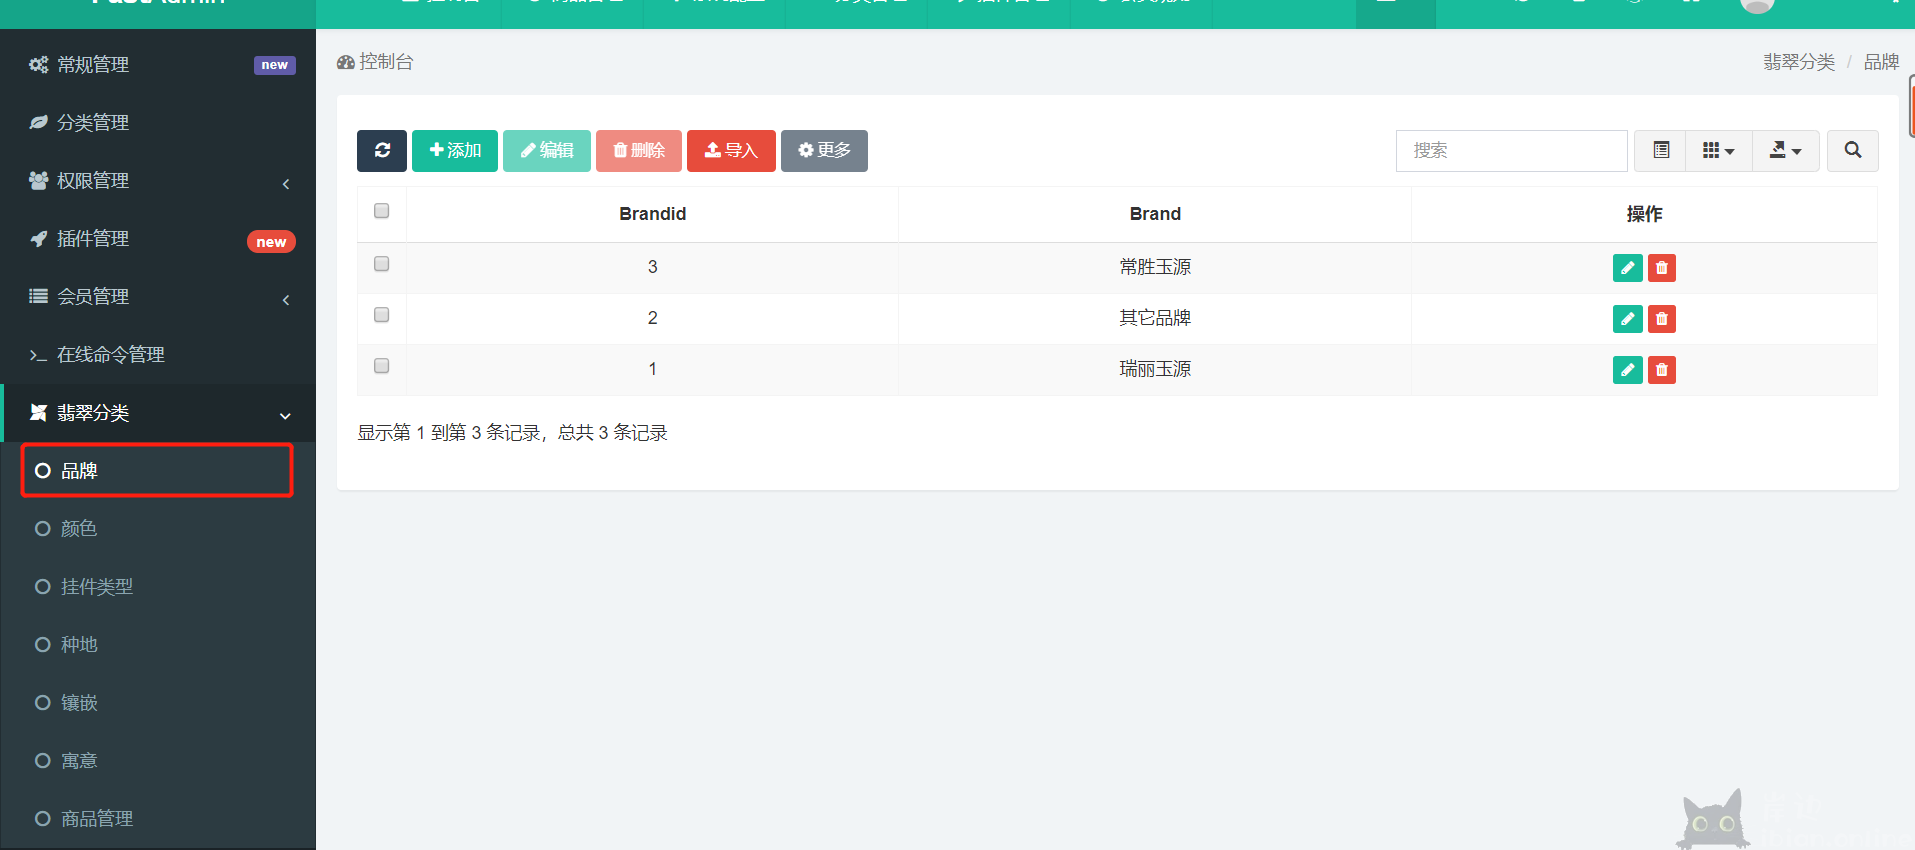Tick the checkbox for Brandid 3 row
The width and height of the screenshot is (1915, 850).
pos(381,264)
